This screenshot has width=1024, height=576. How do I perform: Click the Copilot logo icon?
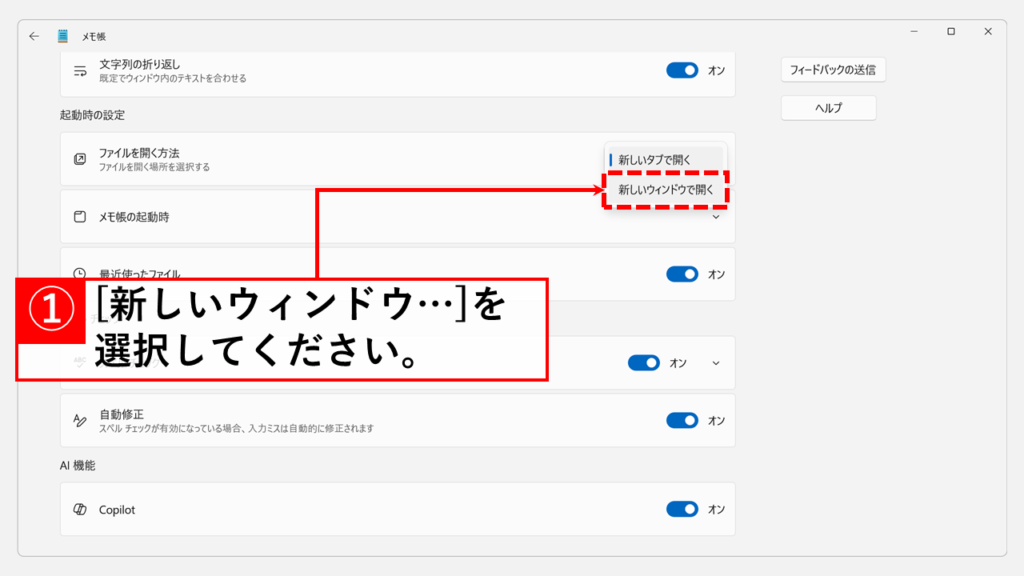pyautogui.click(x=80, y=510)
